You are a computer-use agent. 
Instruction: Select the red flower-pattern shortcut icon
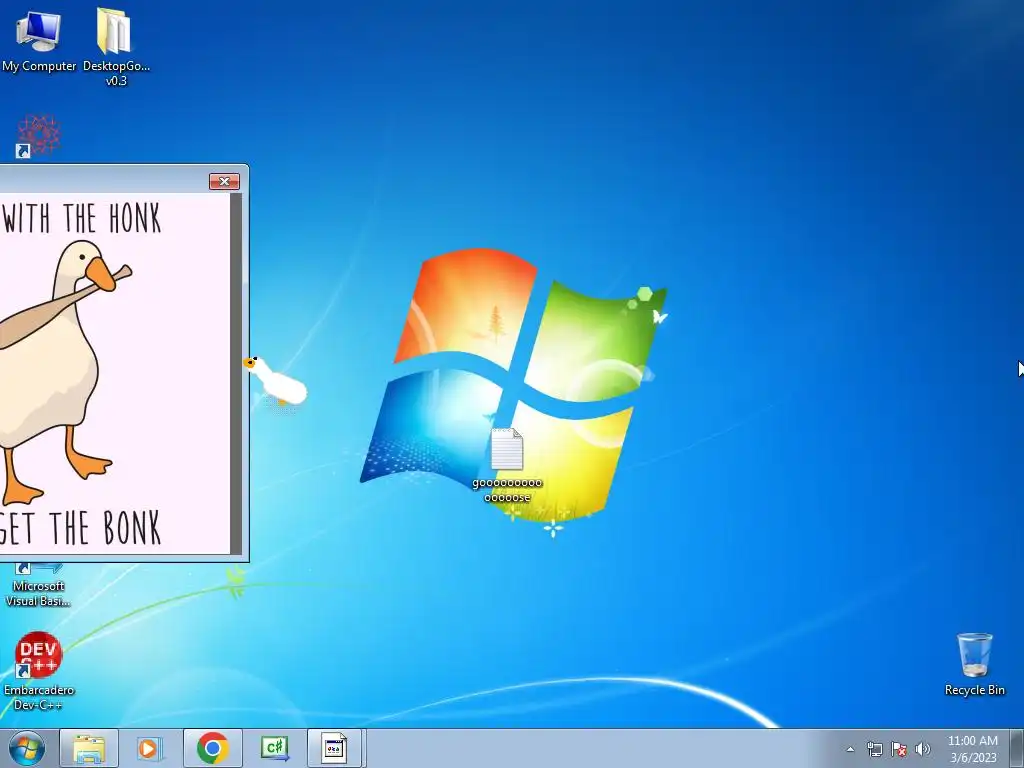38,136
